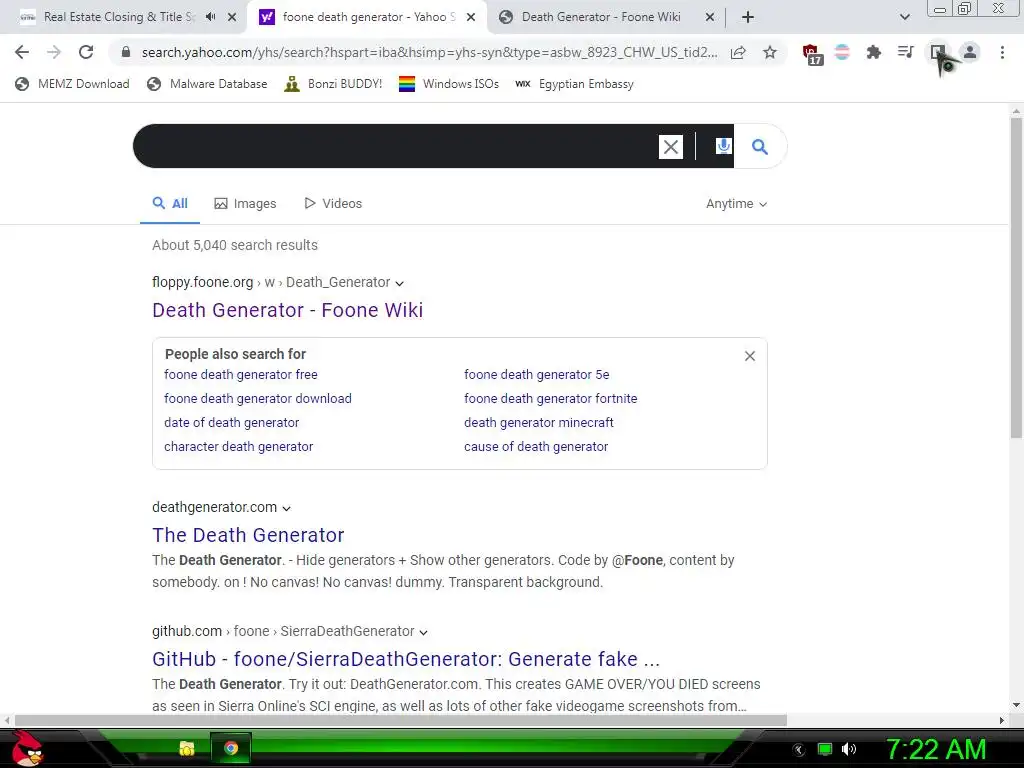This screenshot has height=768, width=1024.
Task: Expand floppy.foone.org result options arrow
Action: tap(400, 283)
